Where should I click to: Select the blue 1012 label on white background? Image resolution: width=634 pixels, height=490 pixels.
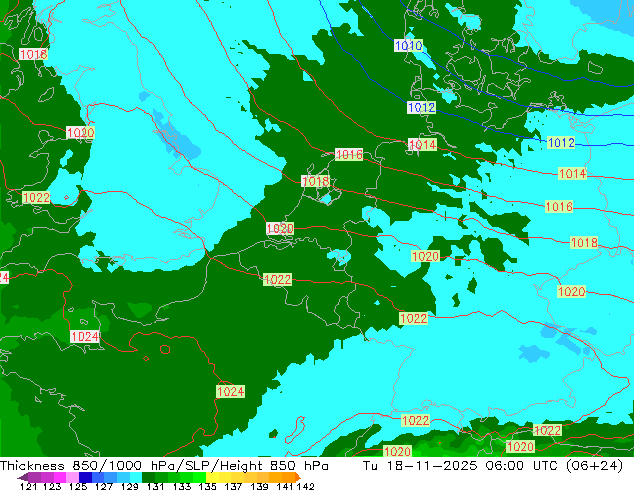pos(421,108)
